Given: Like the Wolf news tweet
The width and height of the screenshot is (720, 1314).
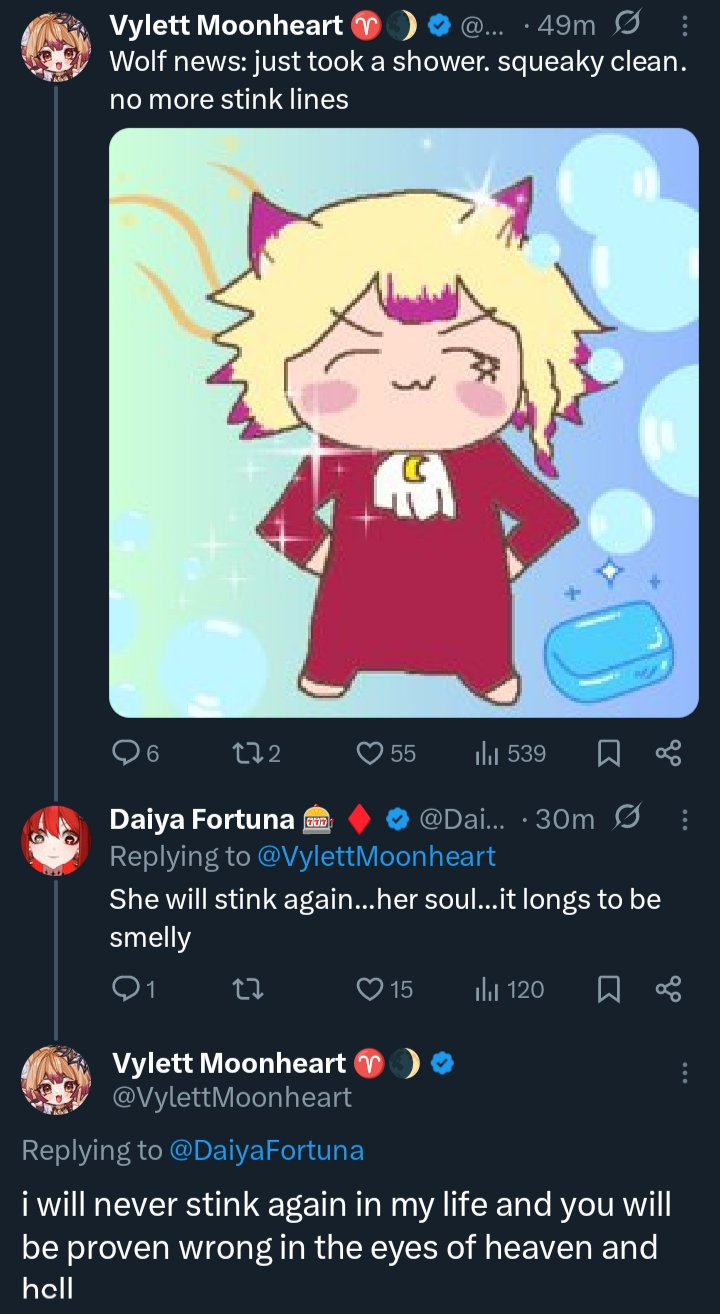Looking at the screenshot, I should [x=372, y=753].
